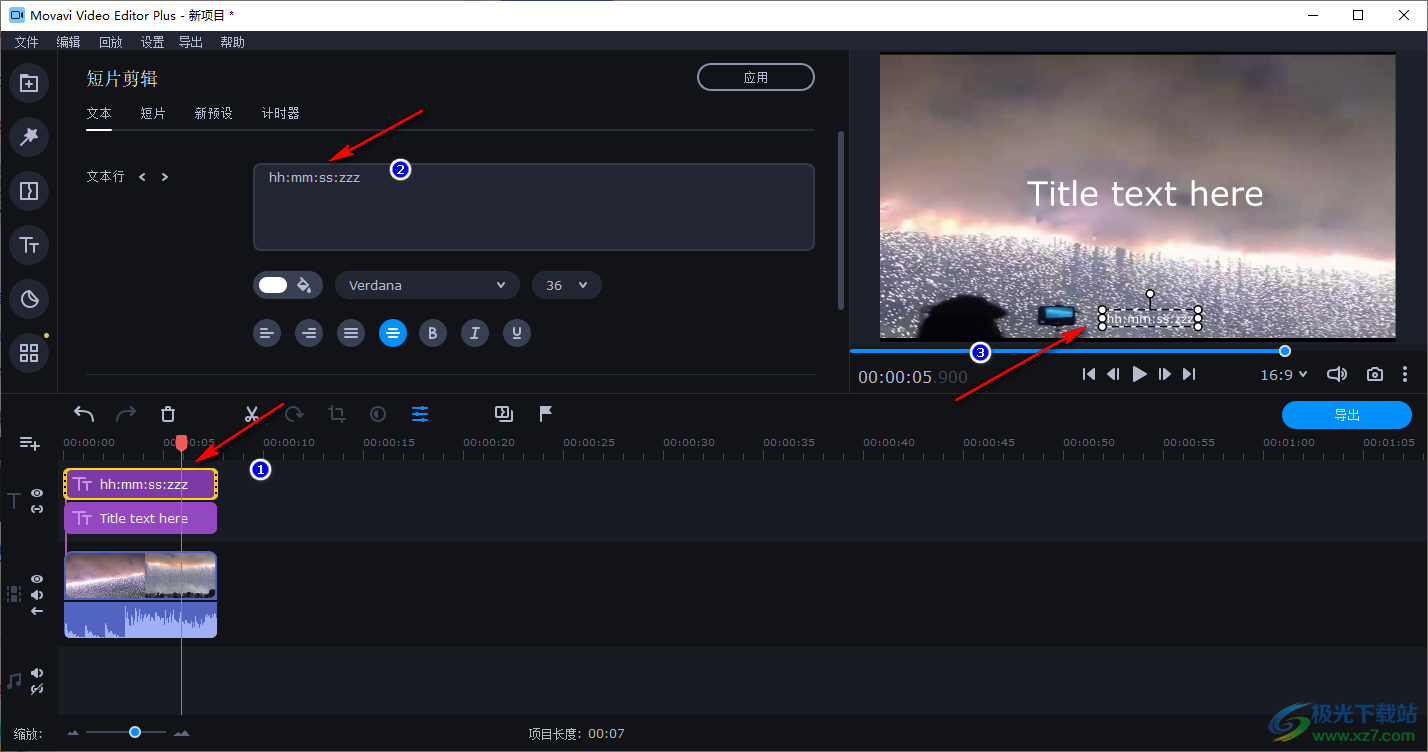Delete the selected clip with trash icon
This screenshot has height=752, width=1428.
coord(168,414)
